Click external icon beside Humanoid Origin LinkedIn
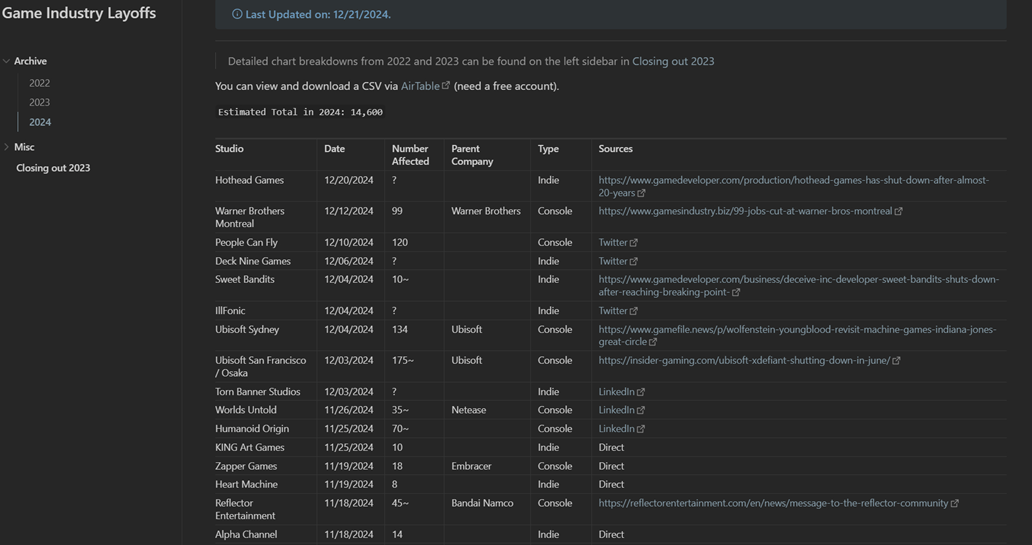 click(x=641, y=428)
